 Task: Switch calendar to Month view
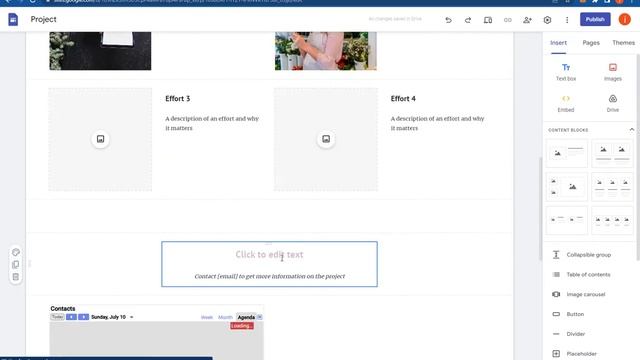[225, 317]
